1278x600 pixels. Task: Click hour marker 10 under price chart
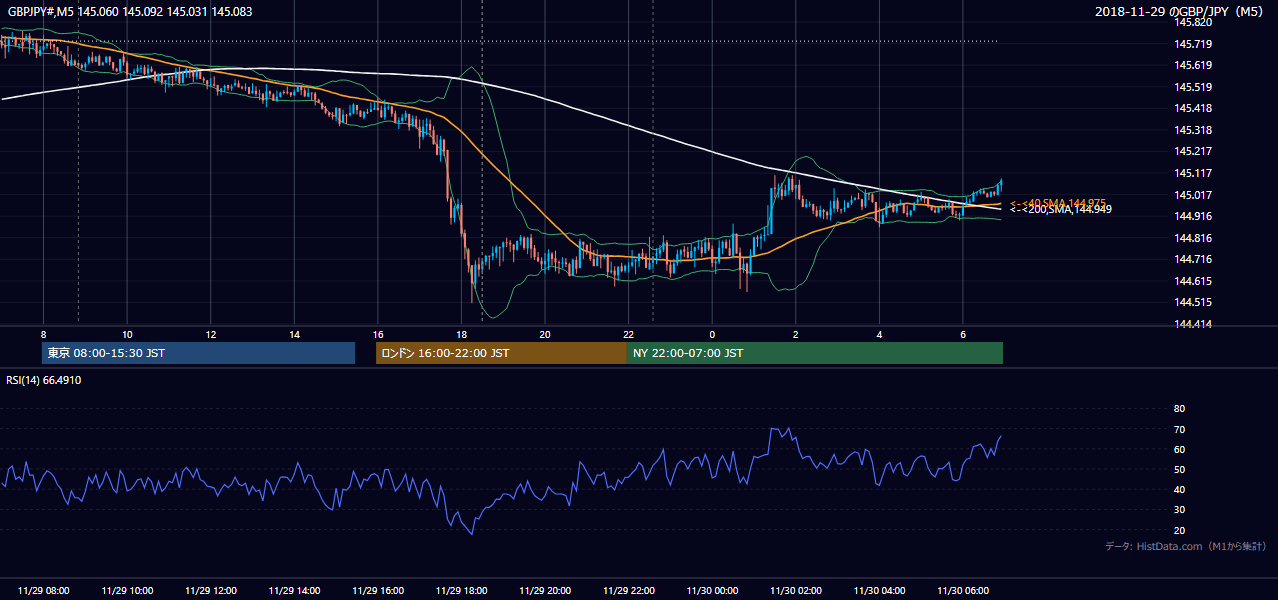(127, 334)
